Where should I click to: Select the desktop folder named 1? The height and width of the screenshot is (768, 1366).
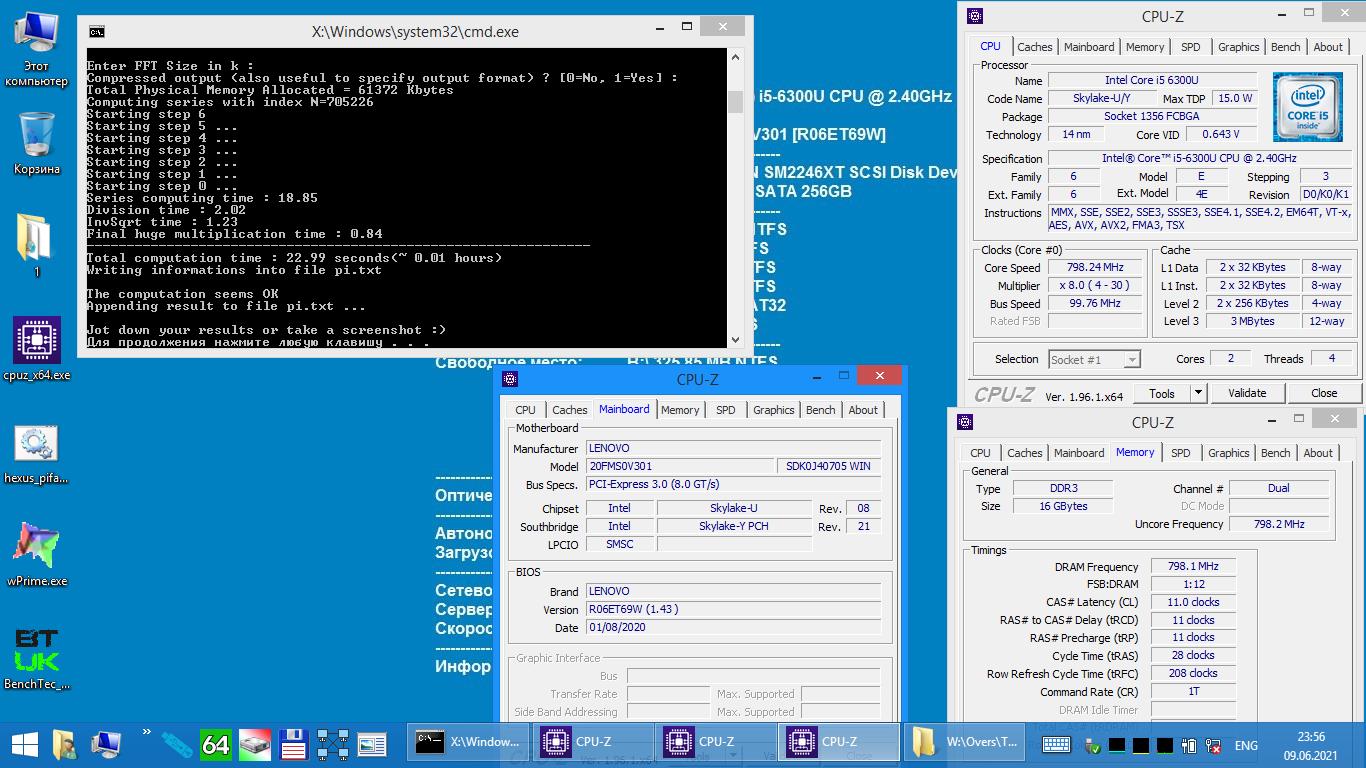pyautogui.click(x=37, y=245)
